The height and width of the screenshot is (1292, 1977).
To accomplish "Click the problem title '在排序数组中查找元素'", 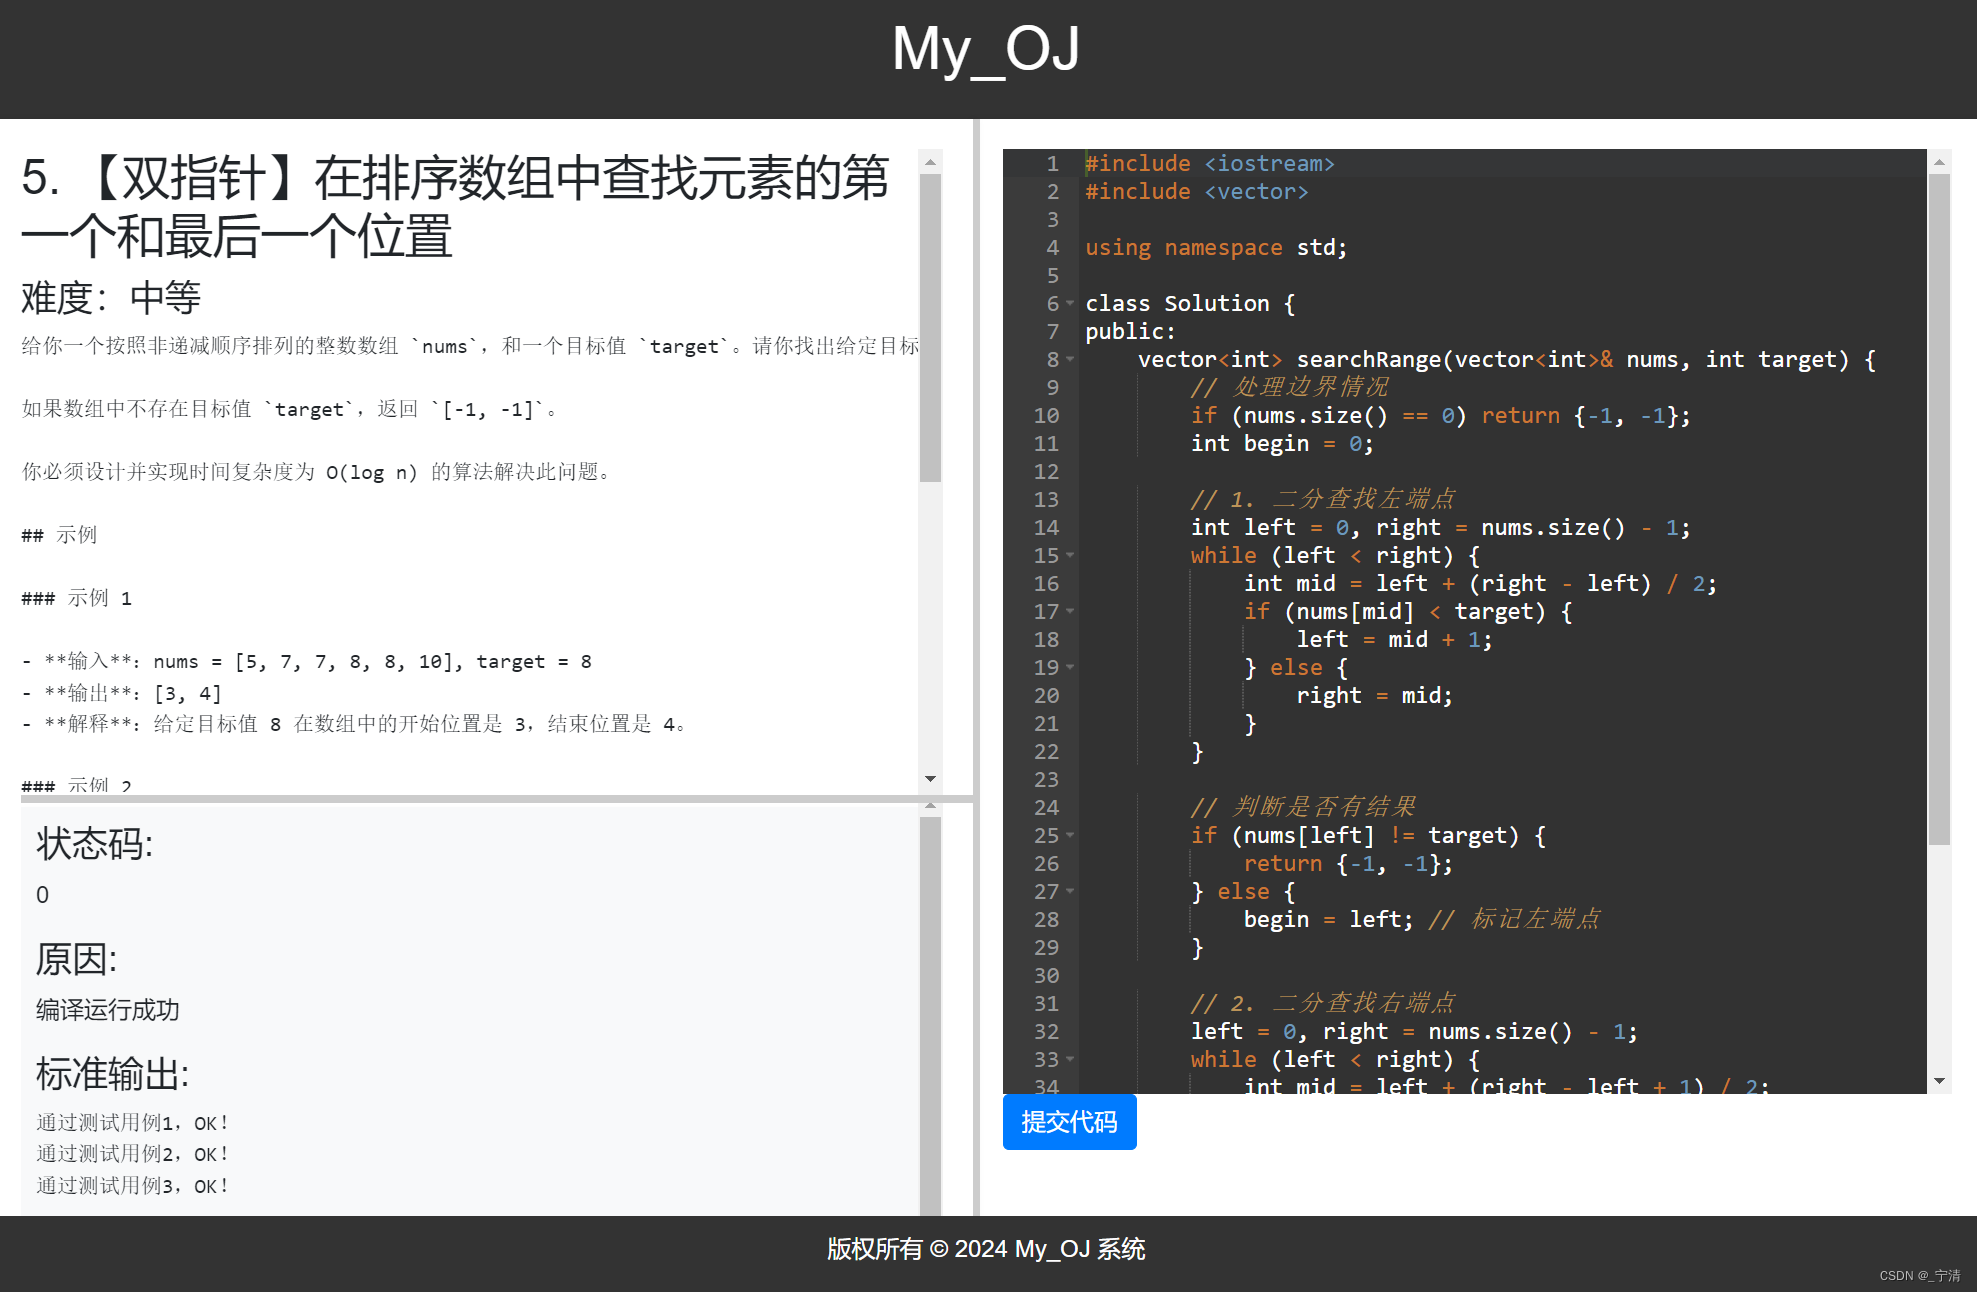I will (554, 179).
